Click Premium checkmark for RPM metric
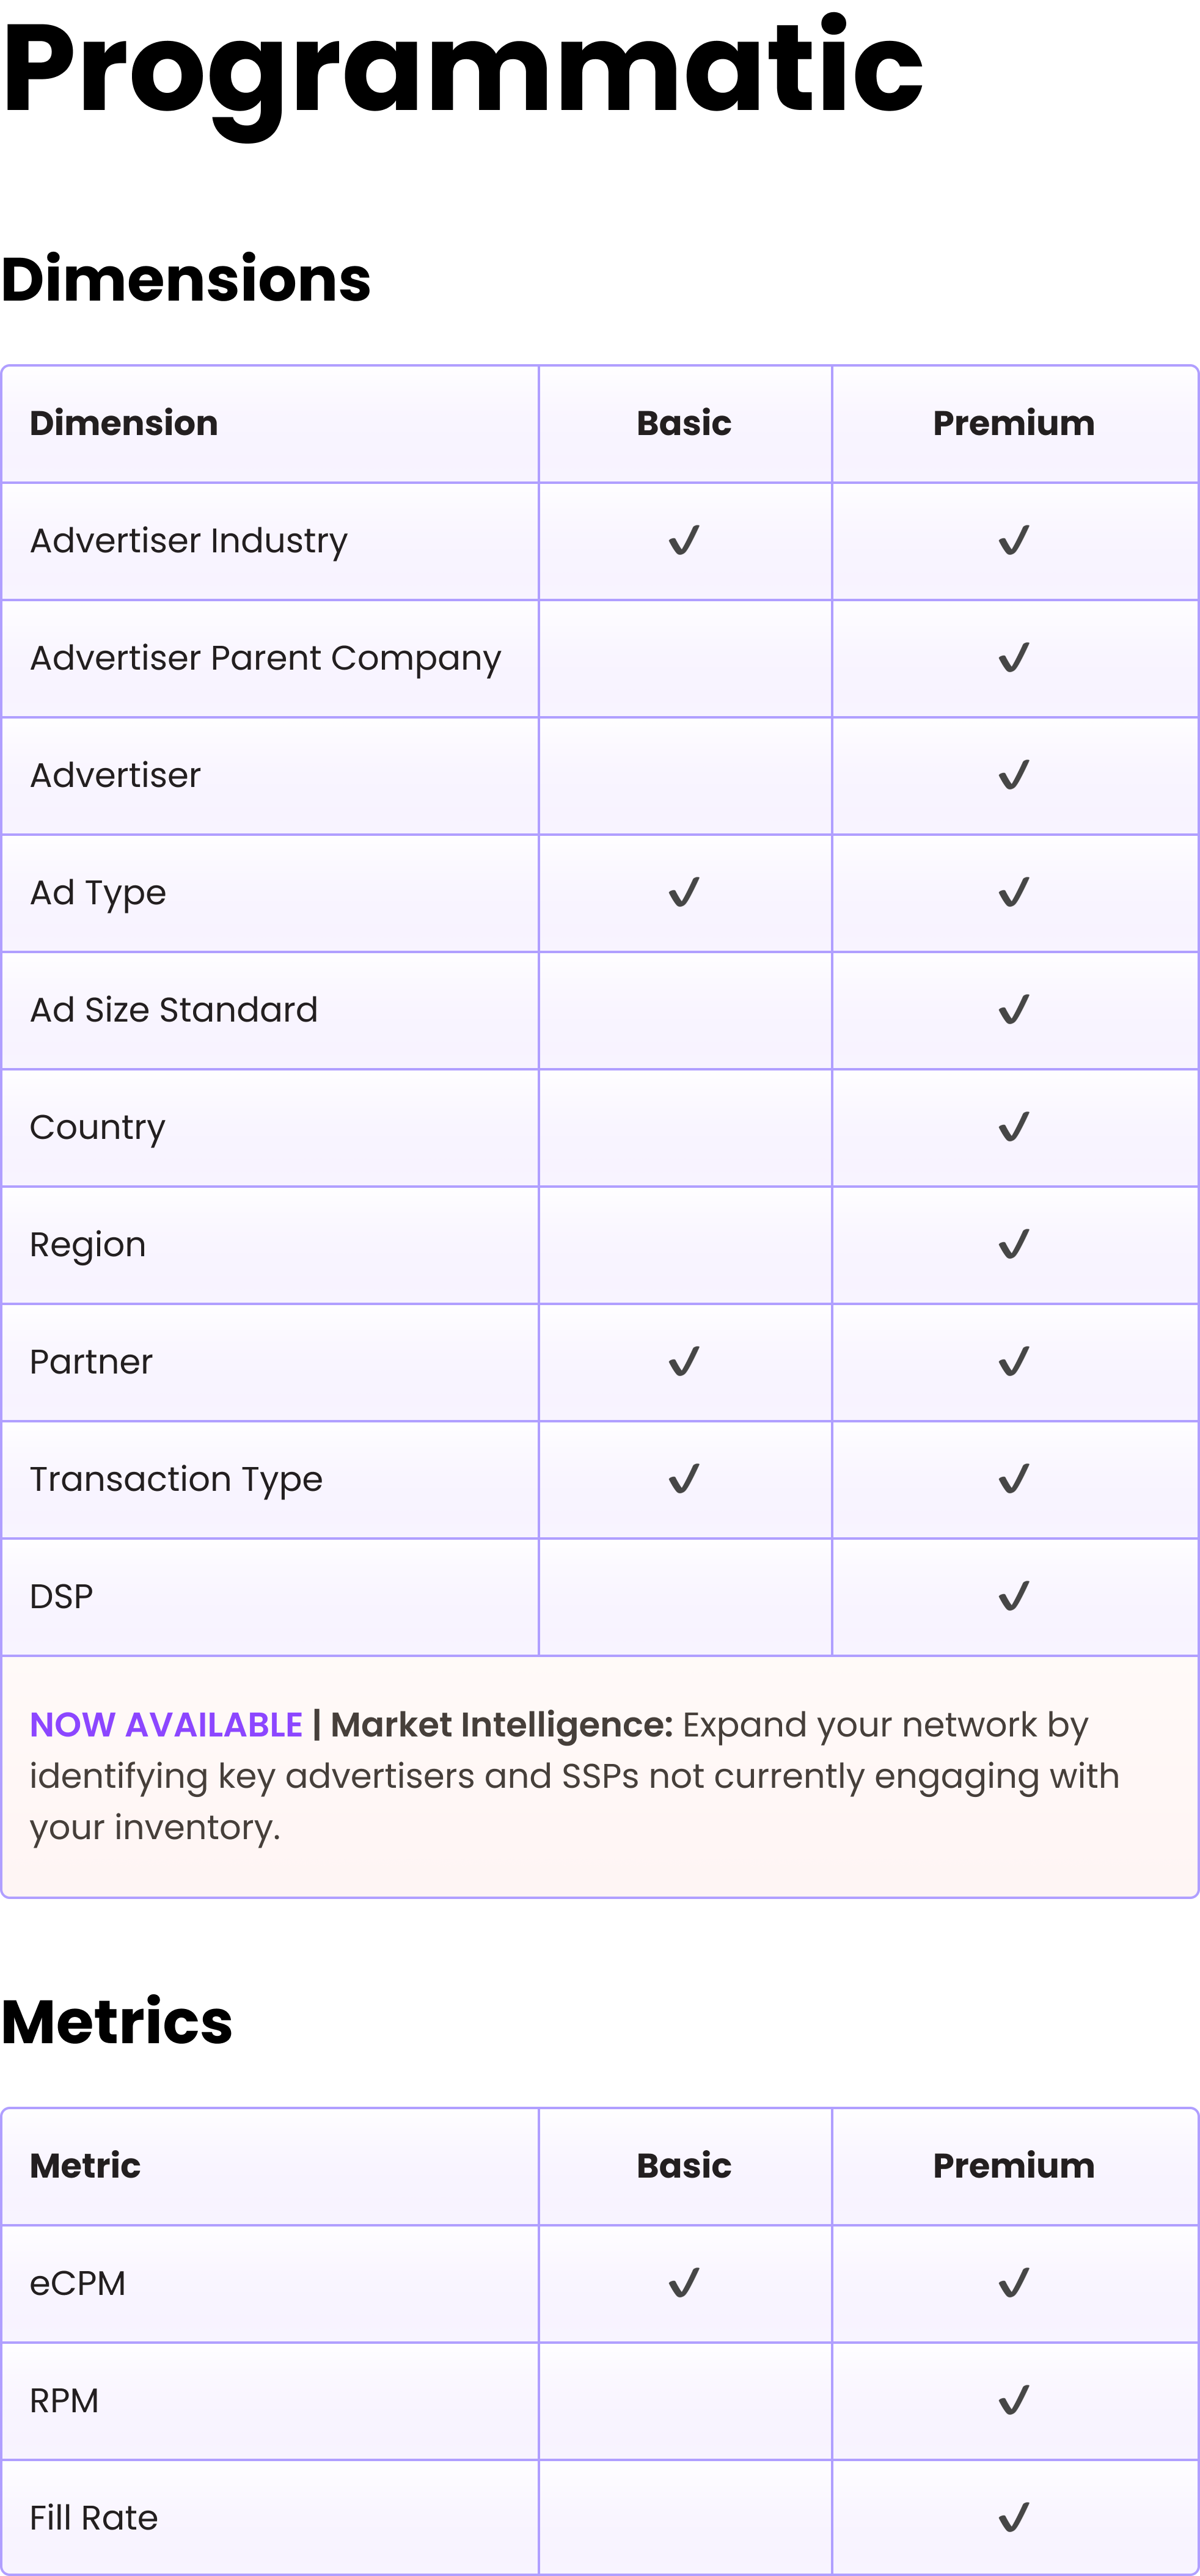The image size is (1200, 2576). click(1014, 2400)
